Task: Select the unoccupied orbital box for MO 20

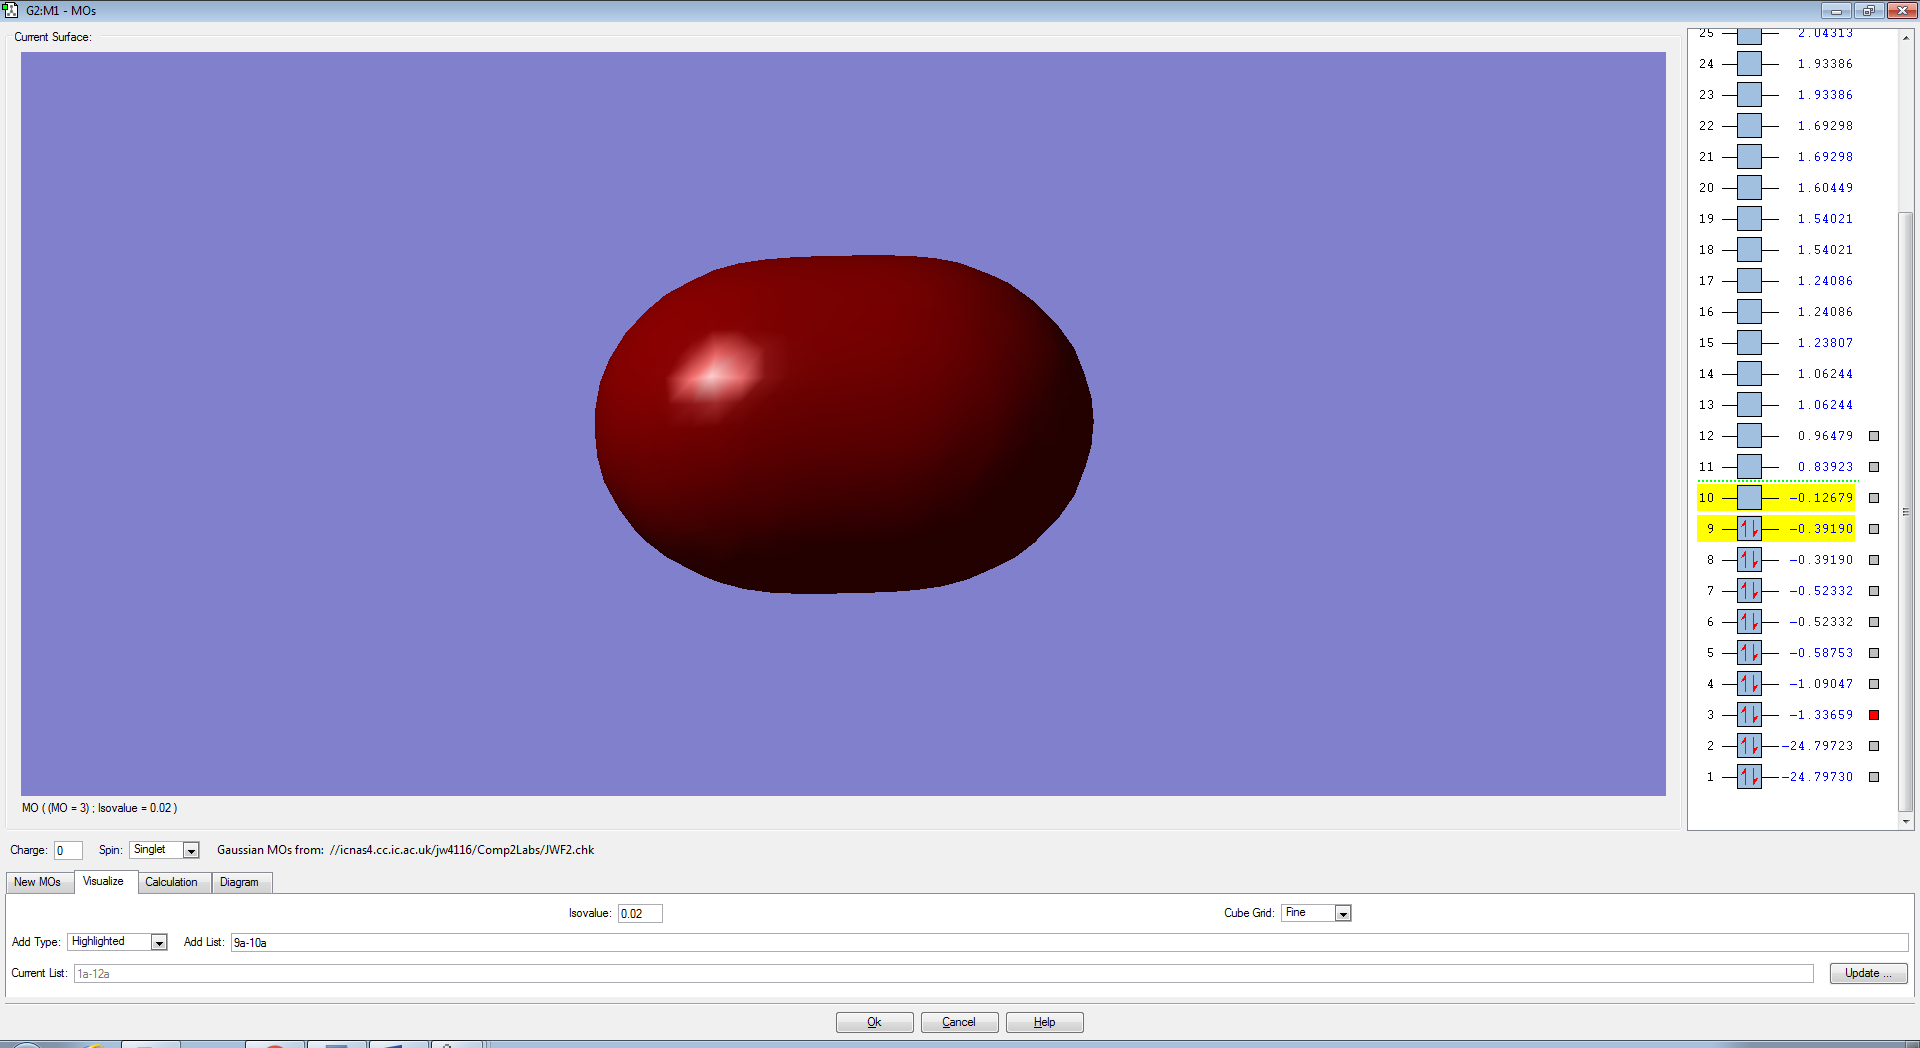Action: pos(1749,188)
